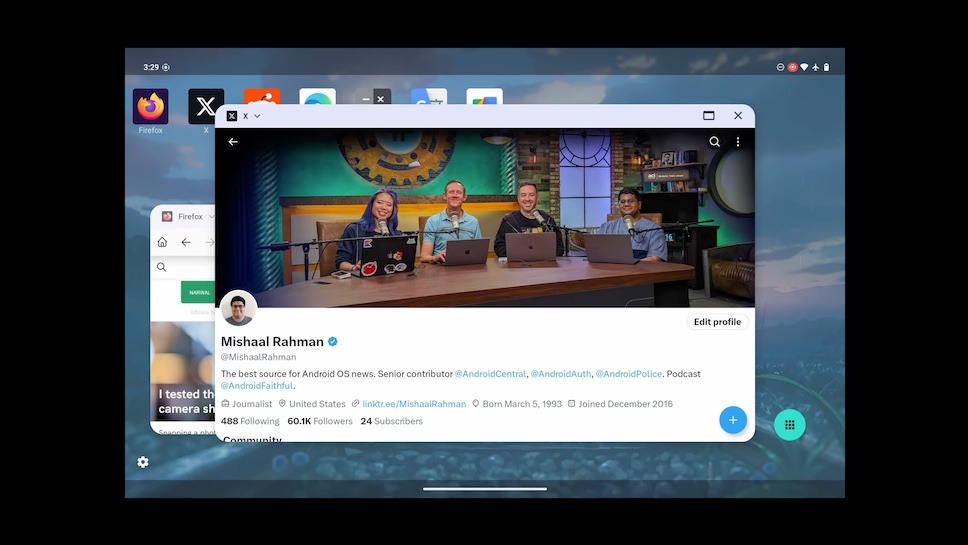Image resolution: width=968 pixels, height=545 pixels.
Task: Open the @AndroidCentral mention link
Action: (x=490, y=374)
